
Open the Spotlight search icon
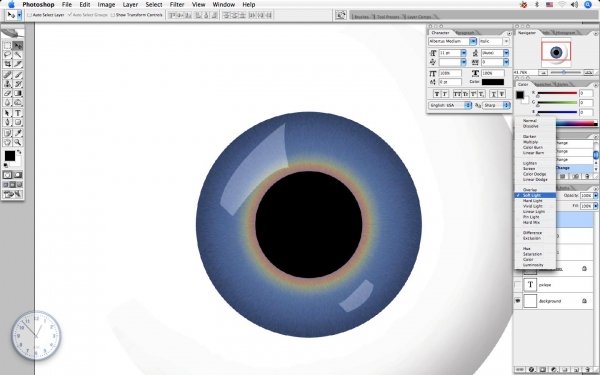pos(588,5)
